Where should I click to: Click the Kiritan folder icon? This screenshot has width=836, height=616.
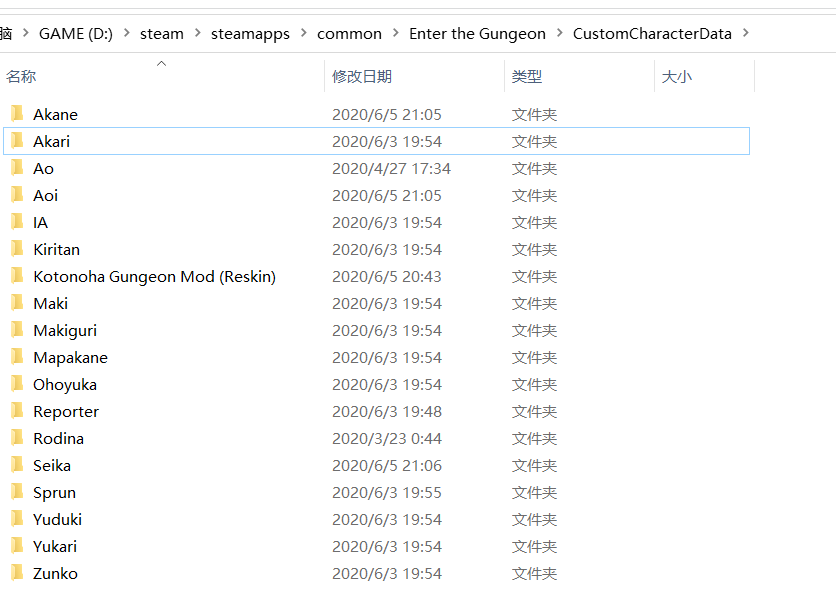(x=17, y=249)
